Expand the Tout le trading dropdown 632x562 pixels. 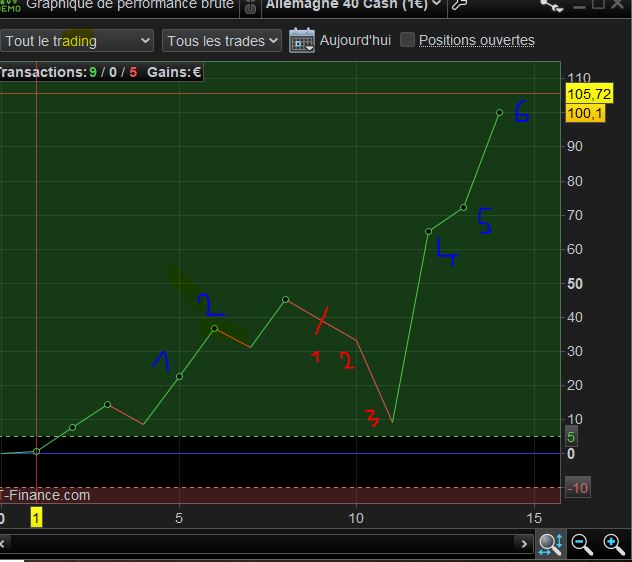click(77, 41)
